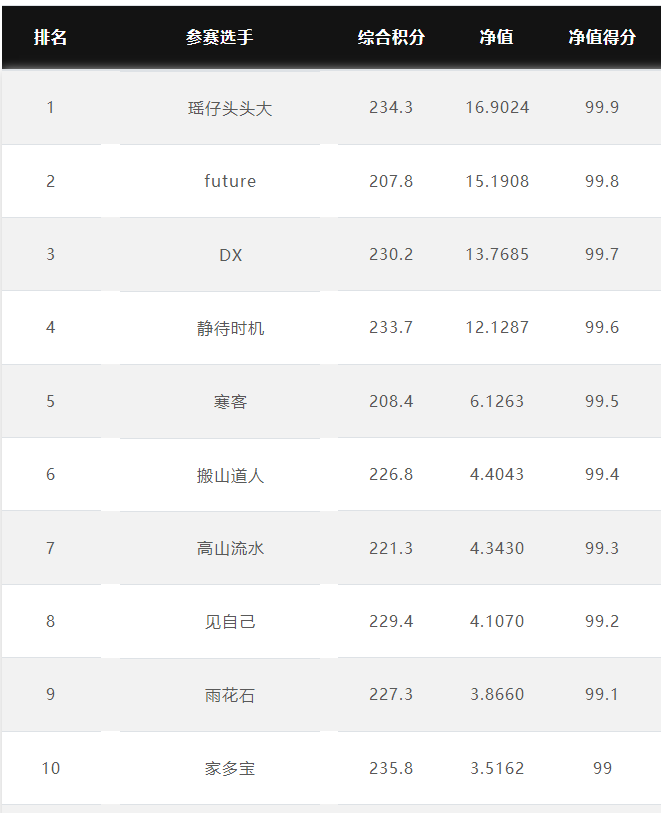Select player name 见自己
Image resolution: width=661 pixels, height=813 pixels.
point(230,621)
